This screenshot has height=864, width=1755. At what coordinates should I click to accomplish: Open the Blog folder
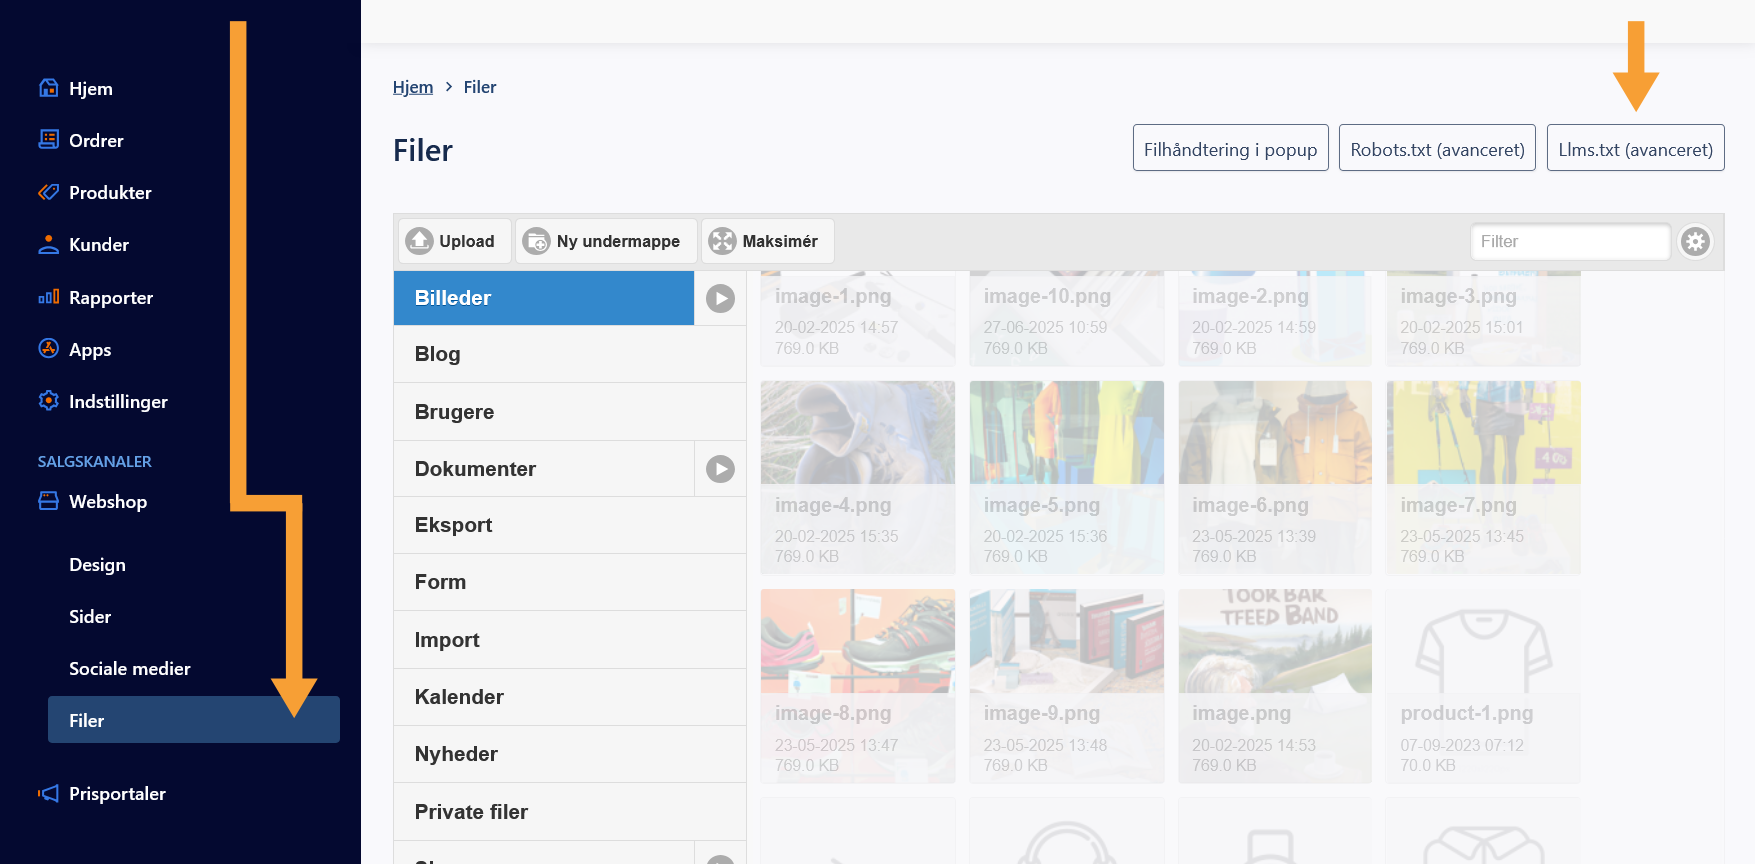[x=570, y=354]
